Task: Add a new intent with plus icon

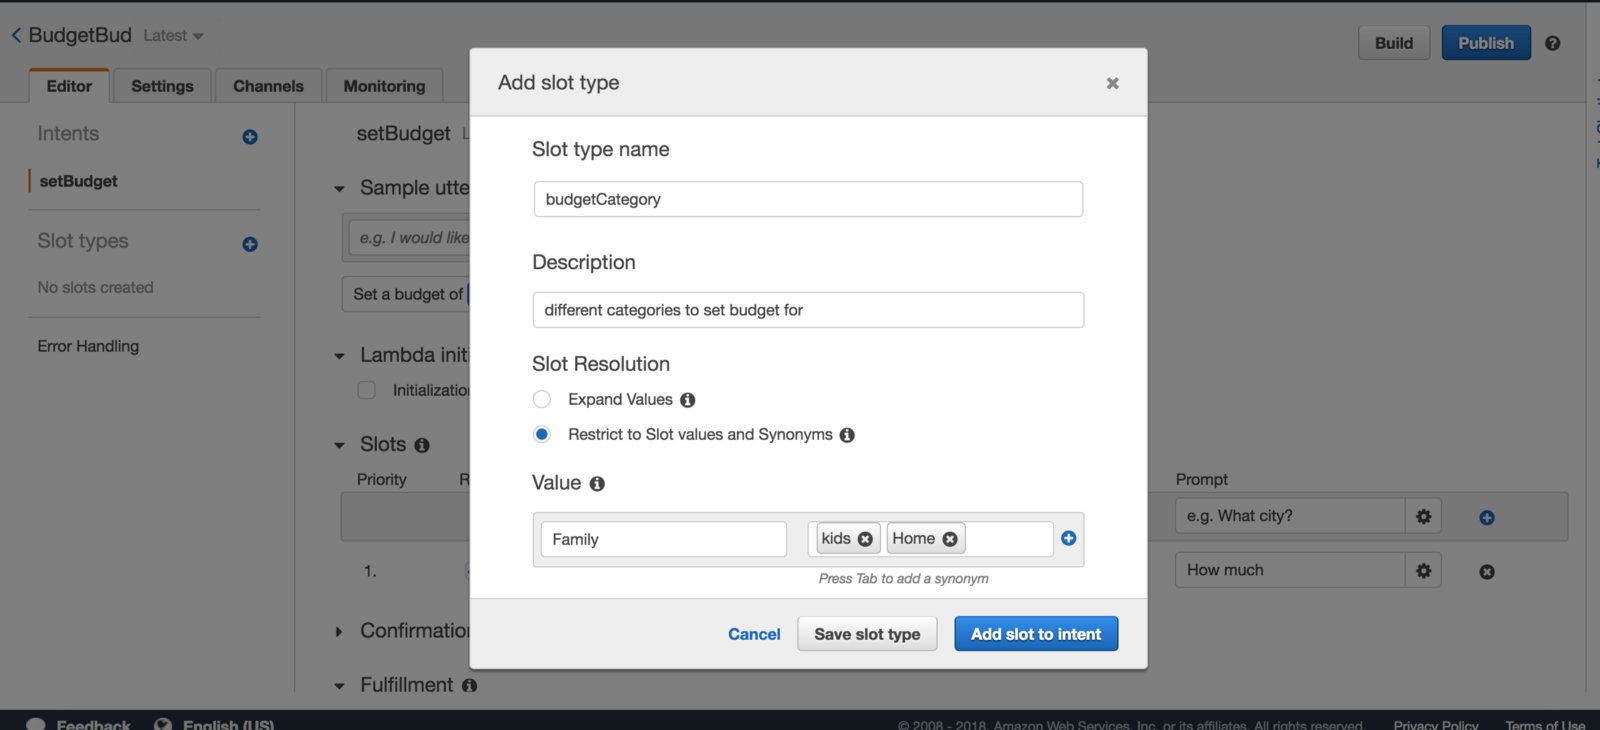Action: coord(250,137)
